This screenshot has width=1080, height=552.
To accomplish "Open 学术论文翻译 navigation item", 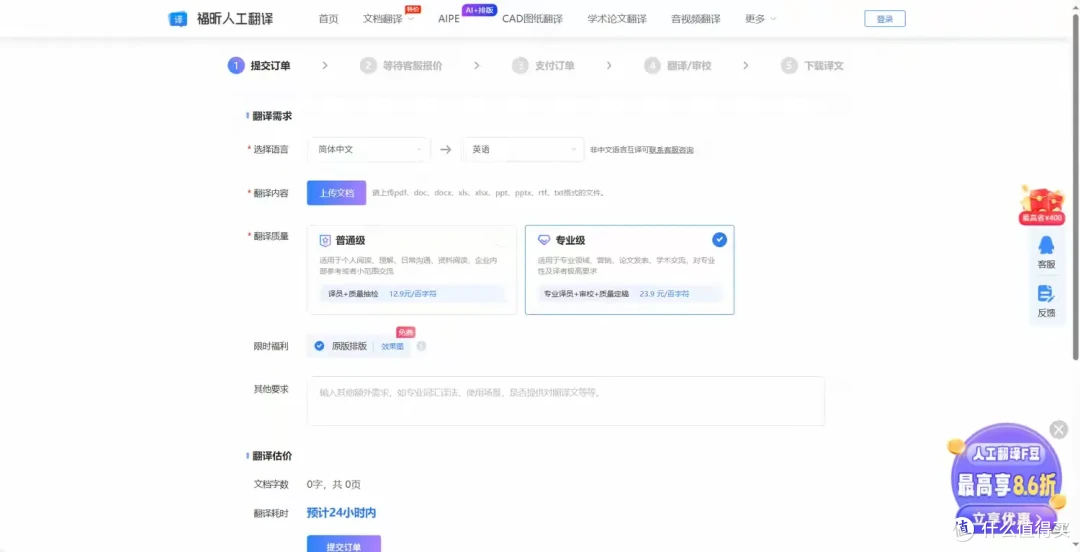I will (617, 19).
